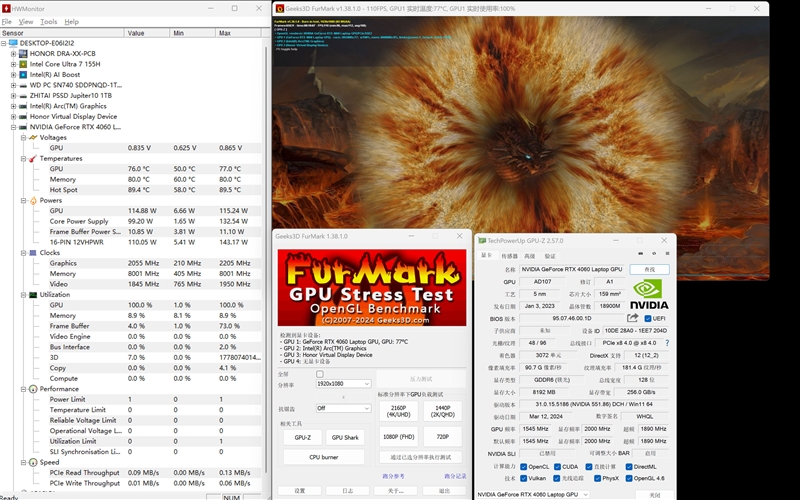800x500 pixels.
Task: Open the 抗锯齿 anti-aliasing dropdown set to Off
Action: tap(343, 408)
